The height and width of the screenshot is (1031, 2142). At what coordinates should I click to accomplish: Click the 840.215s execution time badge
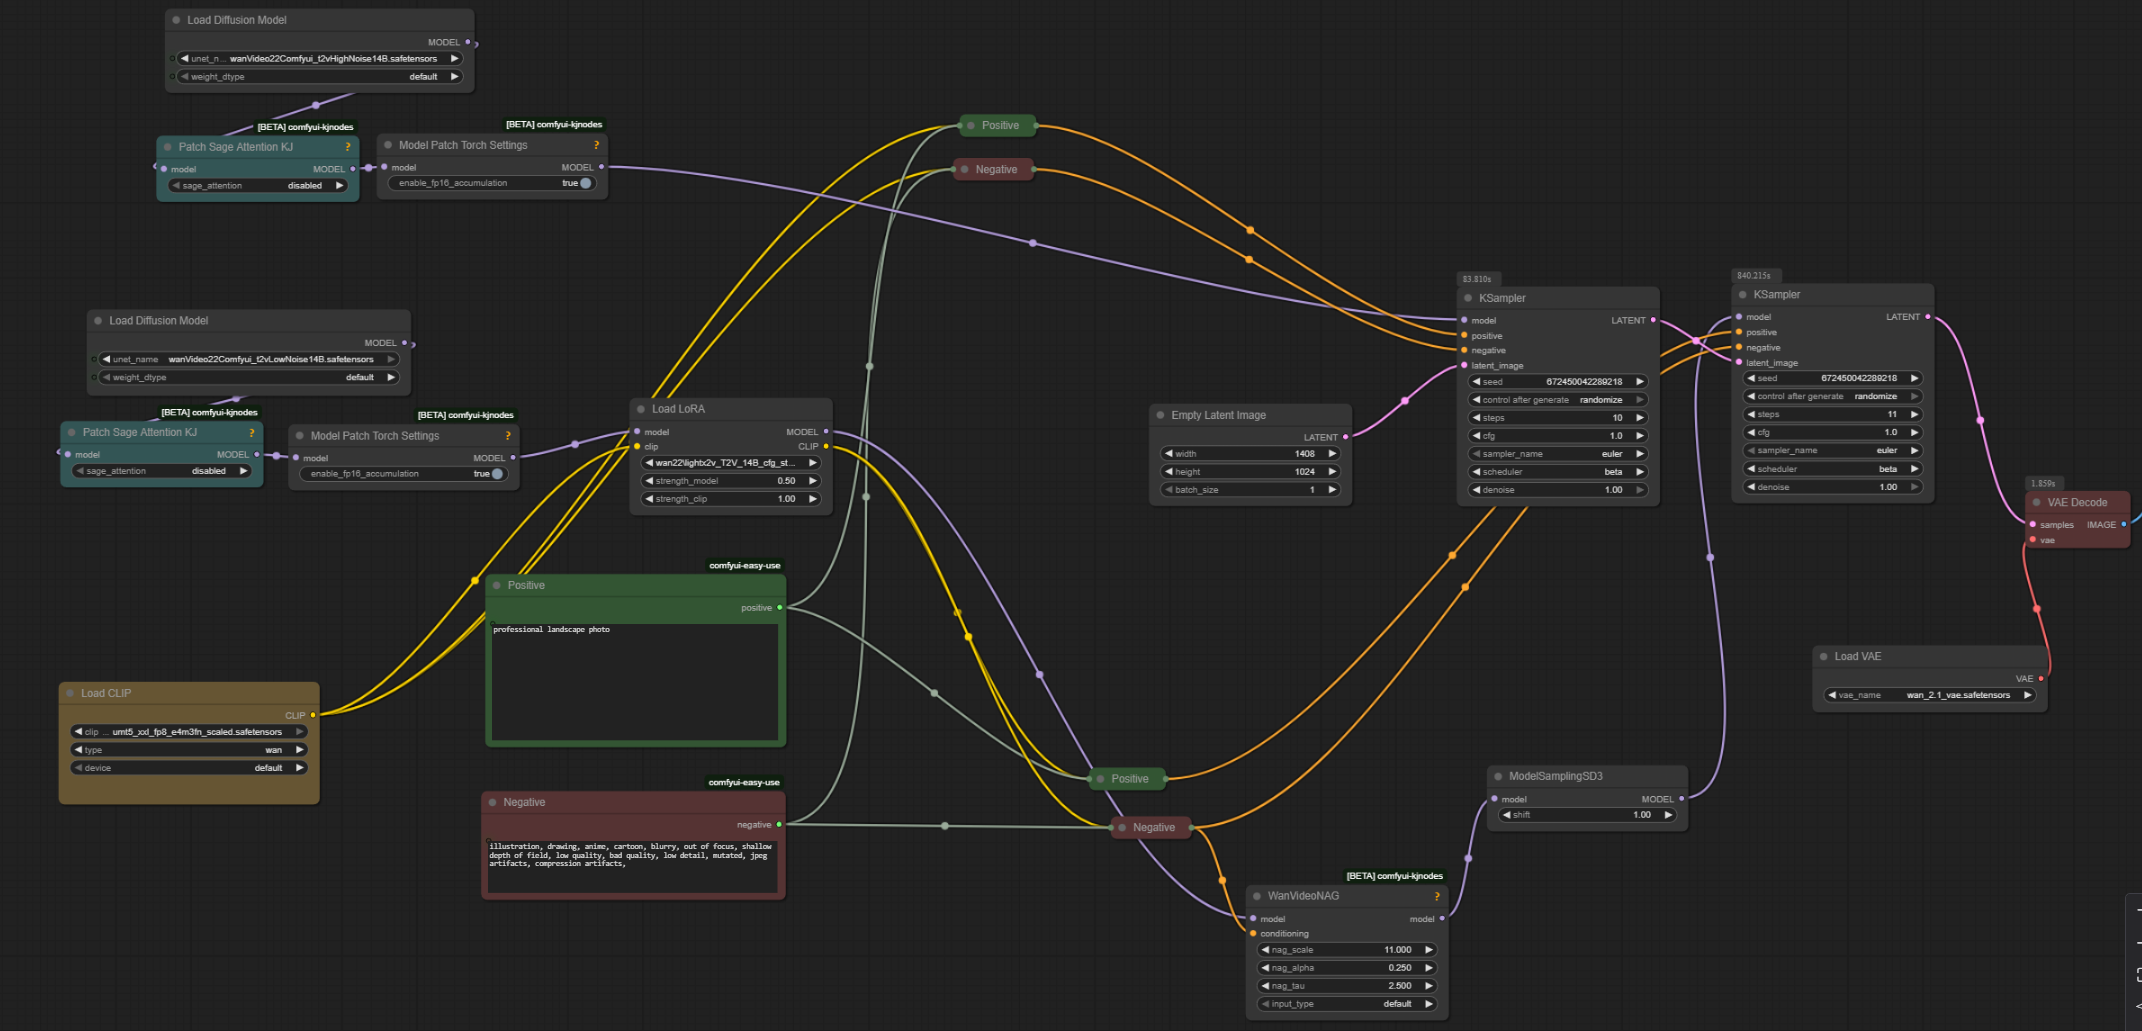[x=1754, y=276]
